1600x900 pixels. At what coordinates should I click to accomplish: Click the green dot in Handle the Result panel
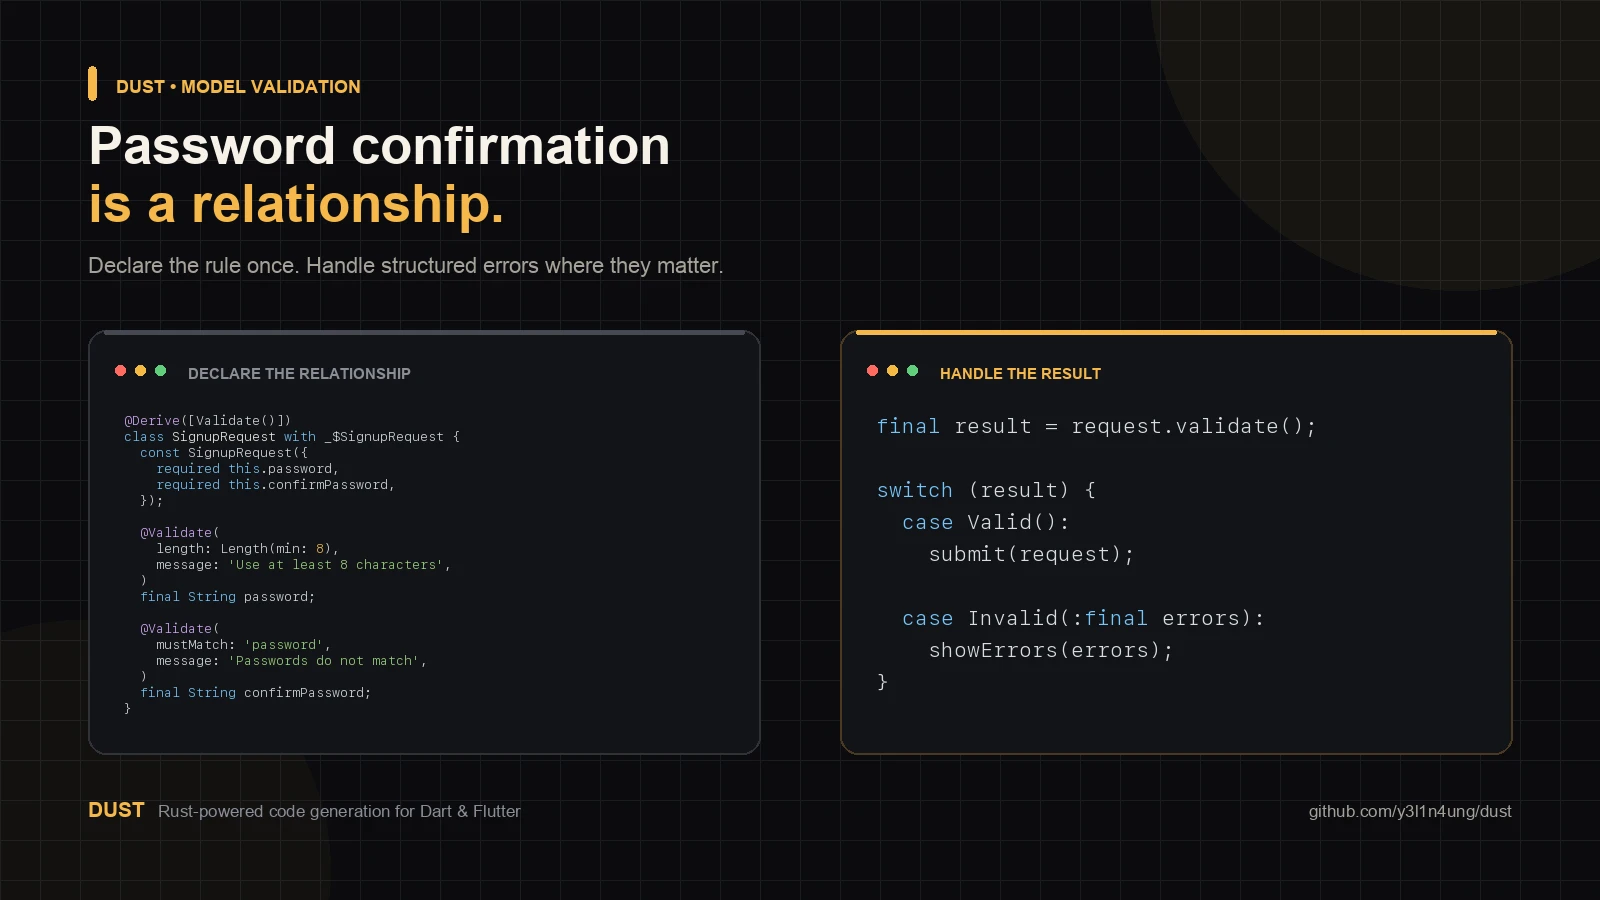click(x=912, y=371)
